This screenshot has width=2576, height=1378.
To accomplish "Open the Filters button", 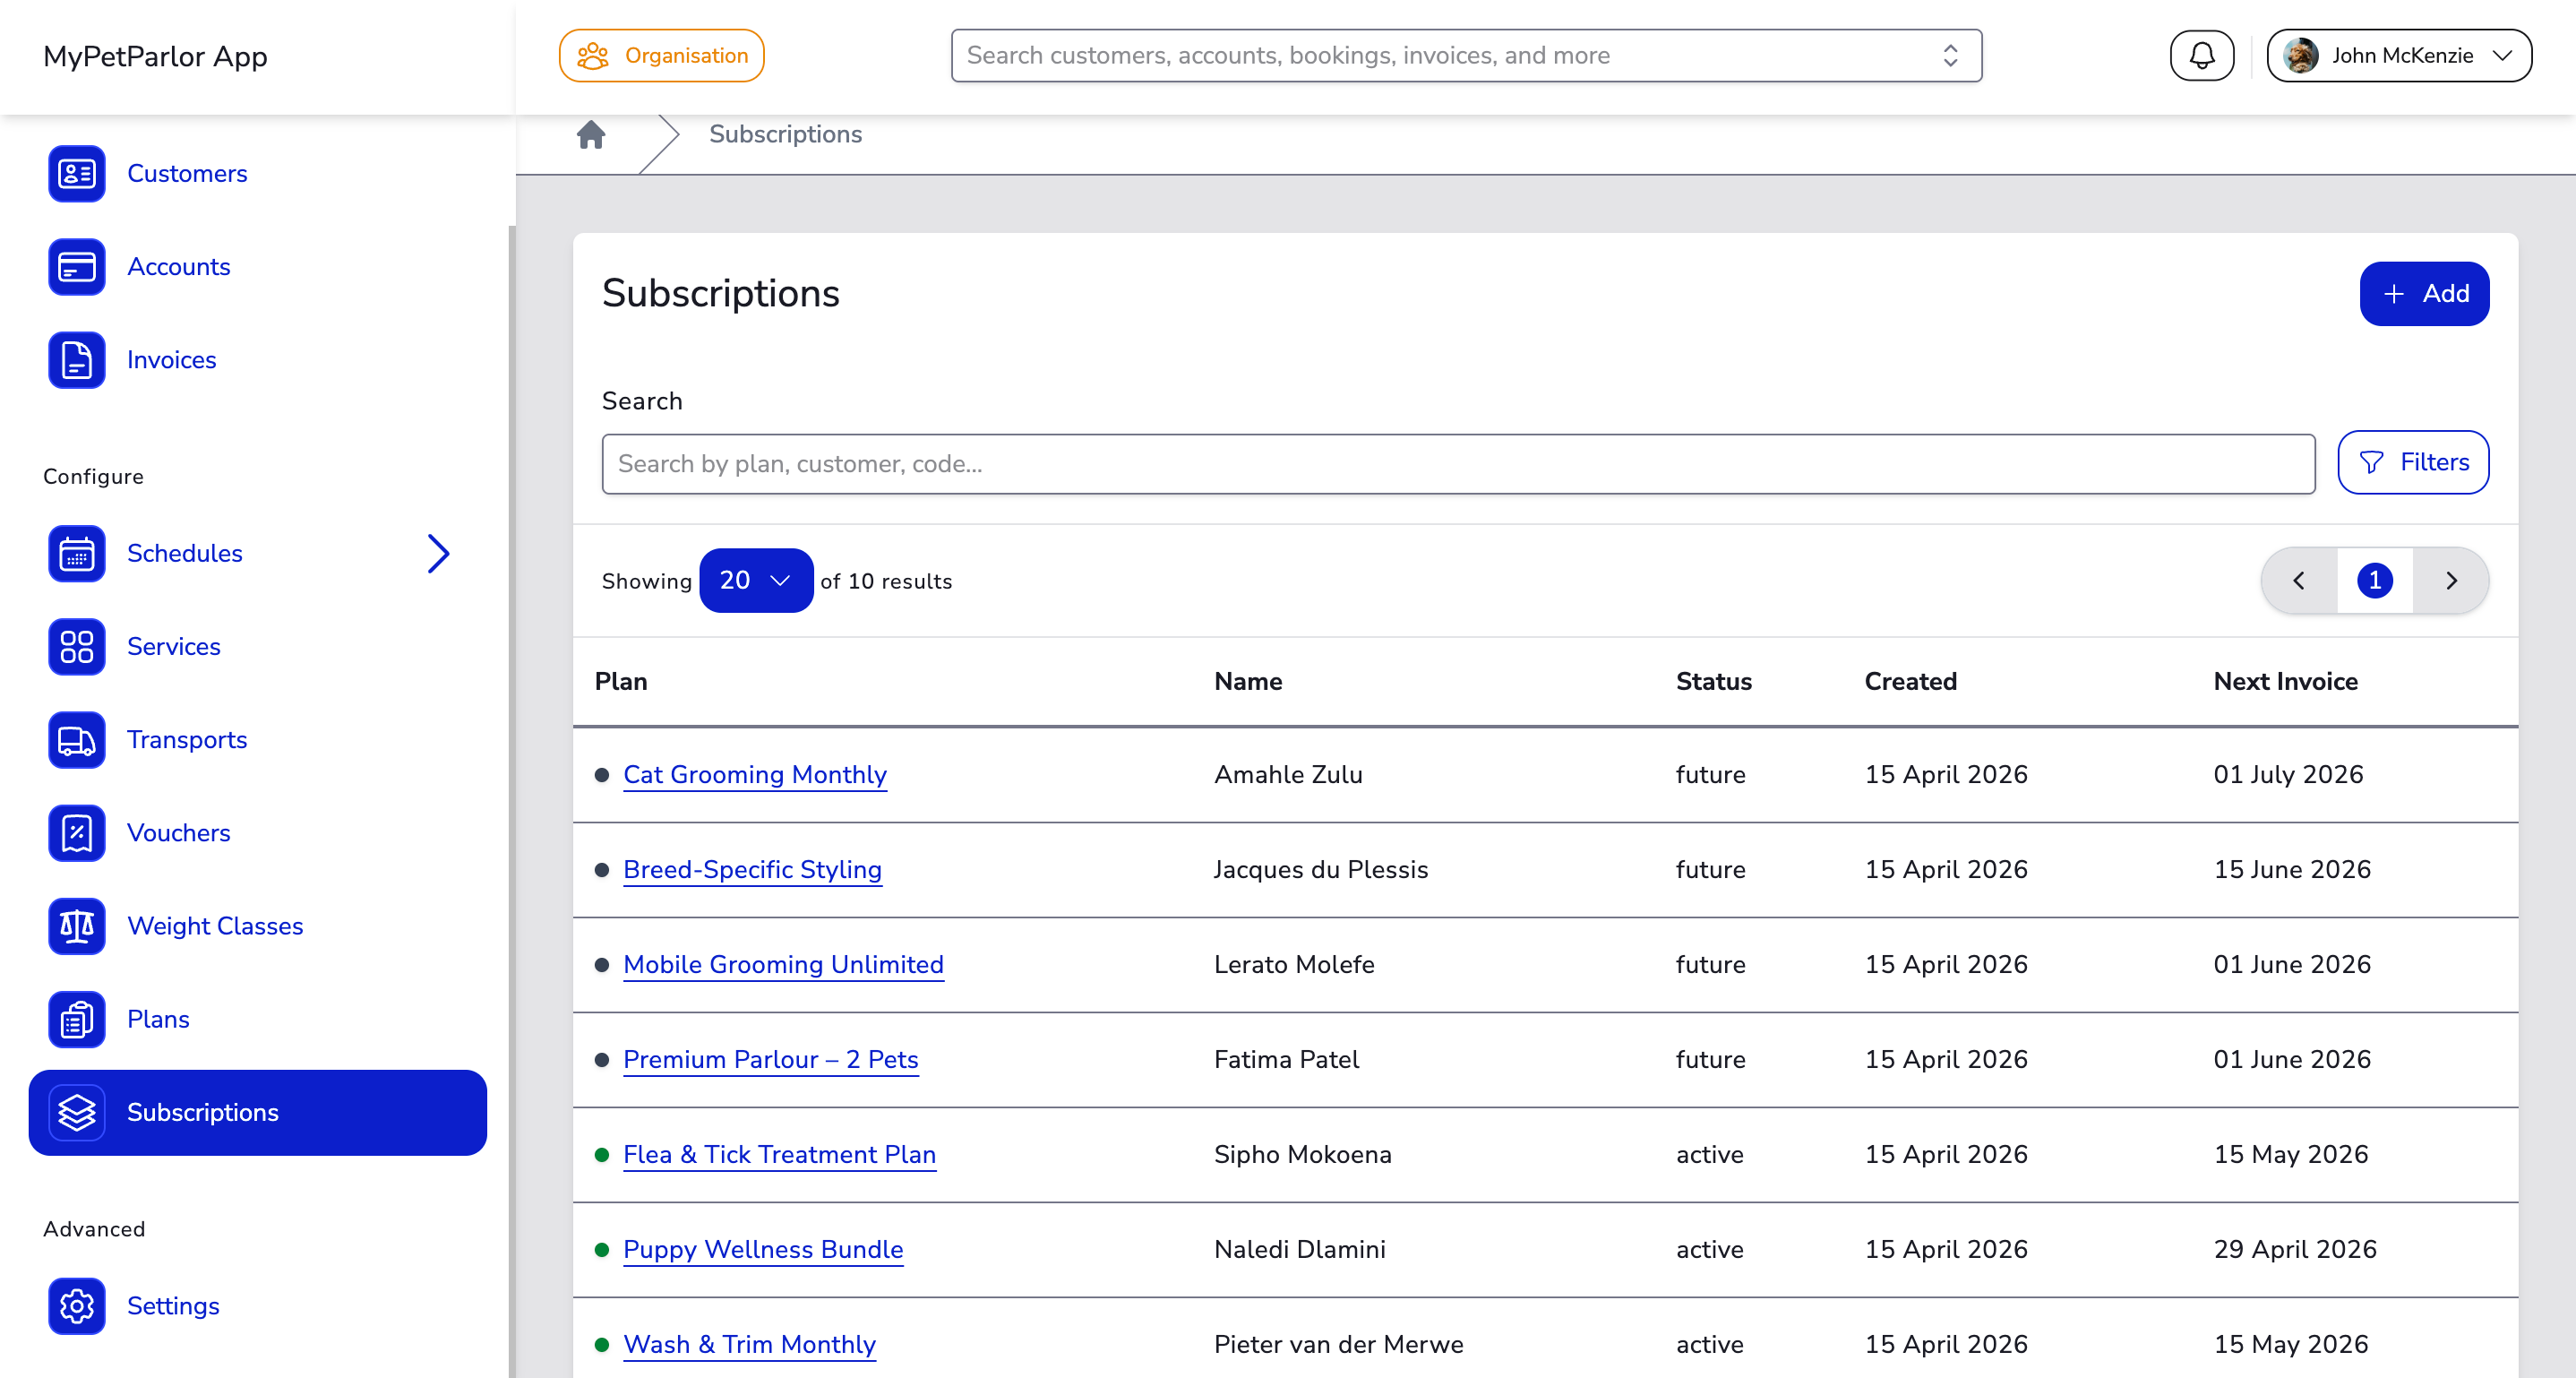I will 2412,462.
